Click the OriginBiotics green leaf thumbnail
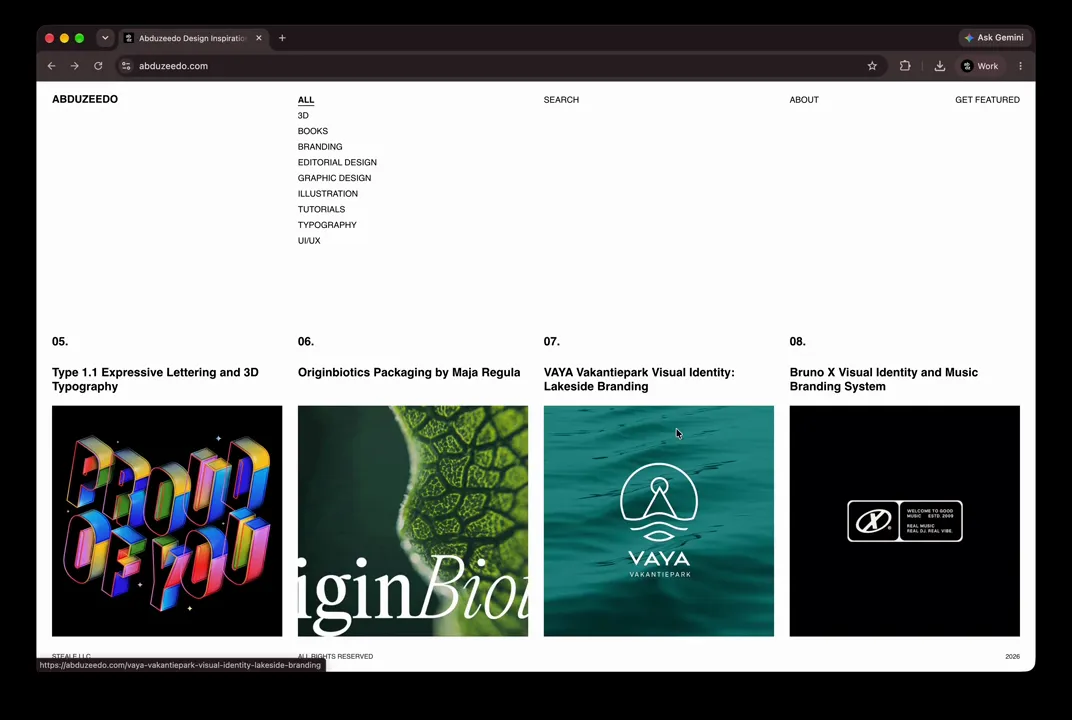 pos(413,521)
